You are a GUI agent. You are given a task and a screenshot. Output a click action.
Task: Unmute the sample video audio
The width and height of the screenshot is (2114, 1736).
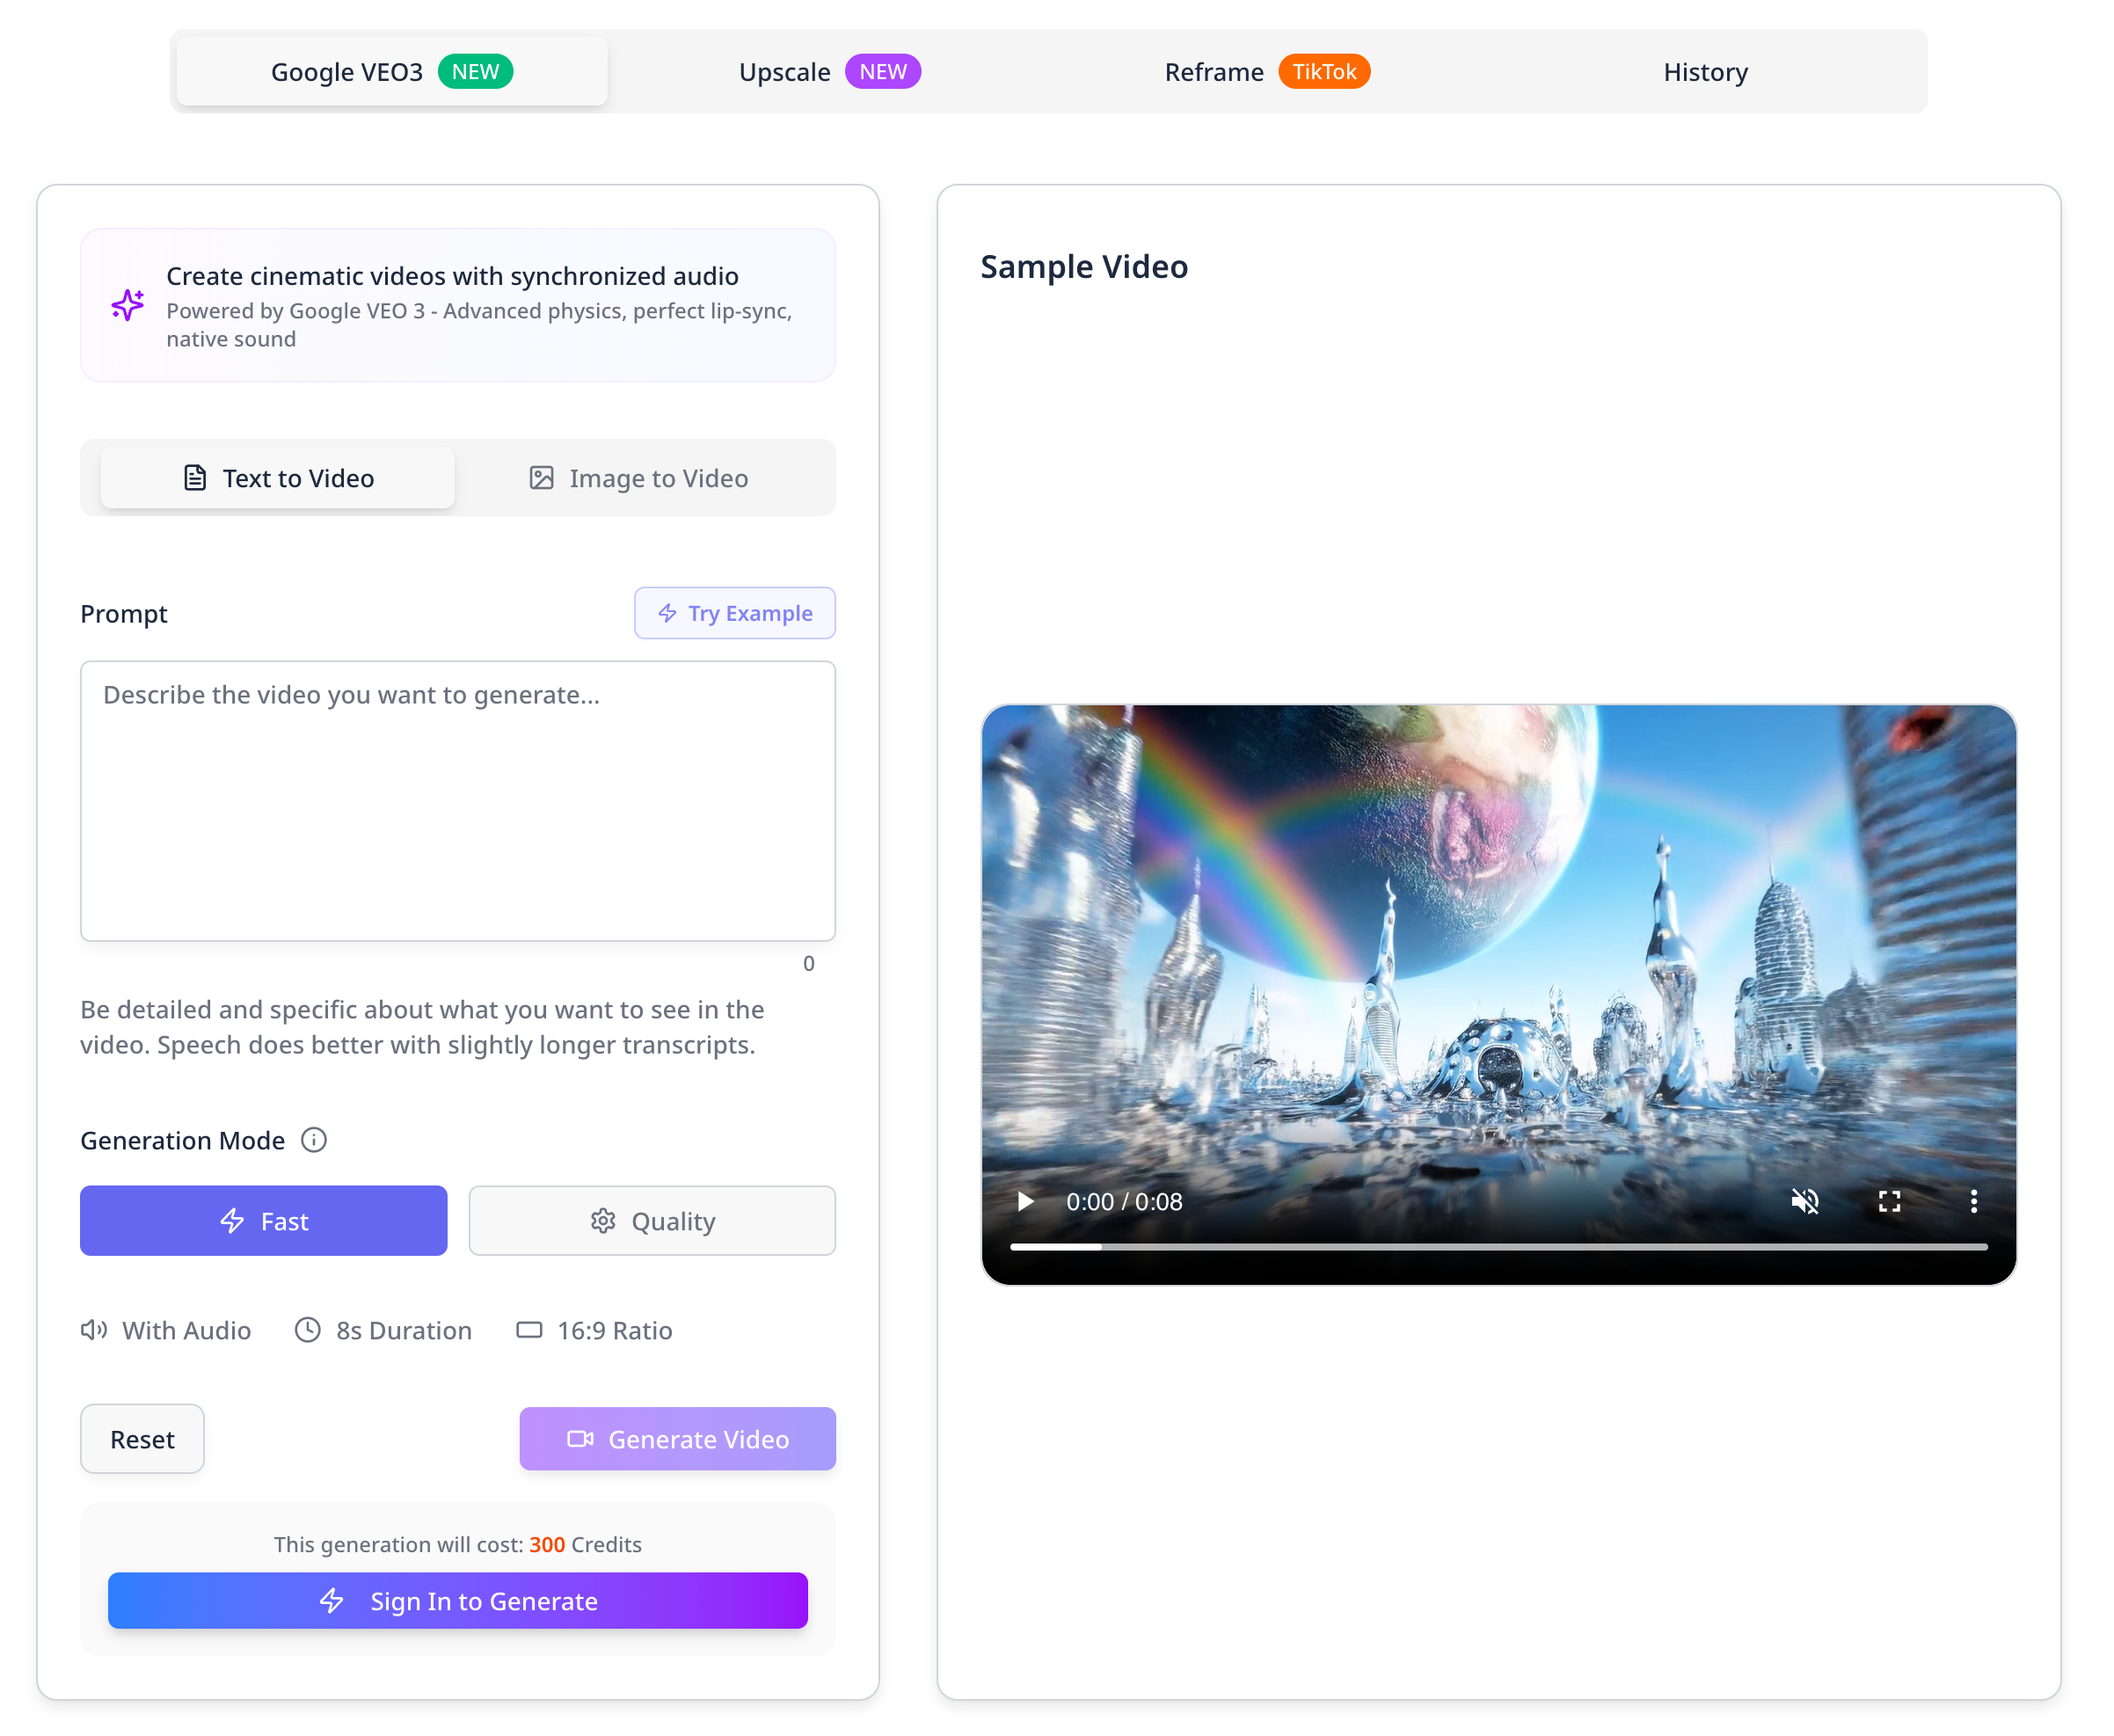[x=1805, y=1201]
